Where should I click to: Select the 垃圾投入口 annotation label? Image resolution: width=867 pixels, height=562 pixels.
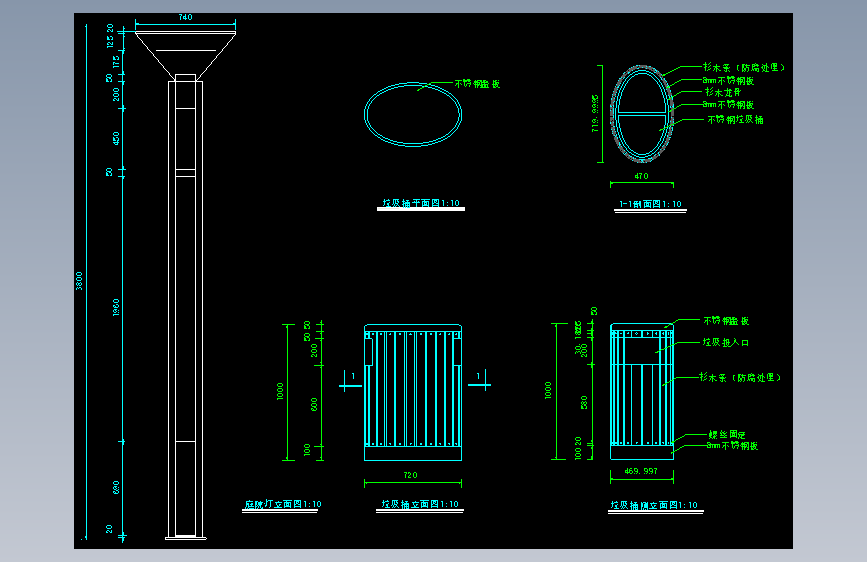tap(726, 342)
